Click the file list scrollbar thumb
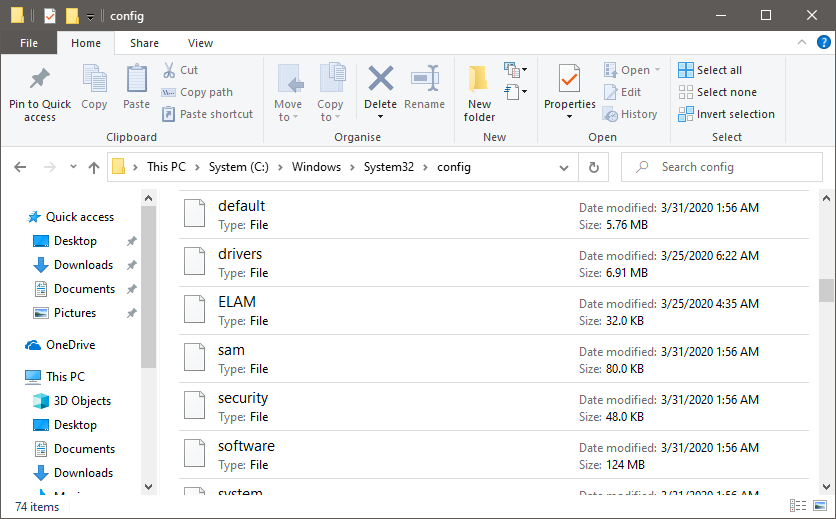This screenshot has width=836, height=519. click(826, 290)
